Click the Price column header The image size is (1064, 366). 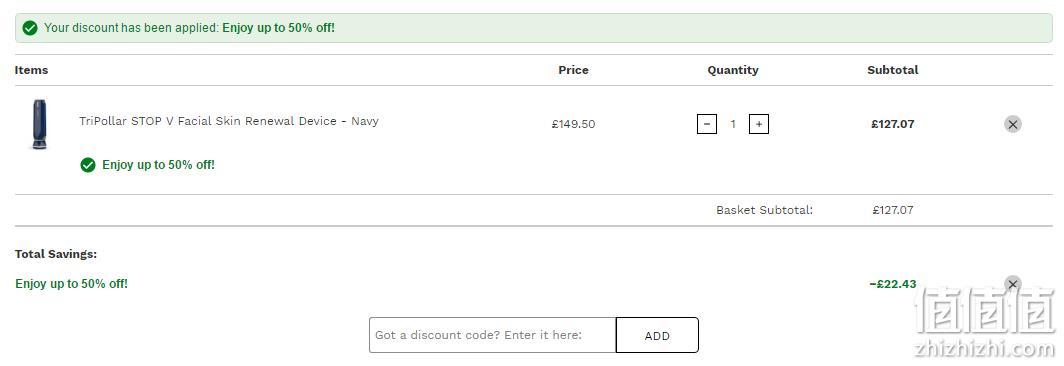[573, 70]
